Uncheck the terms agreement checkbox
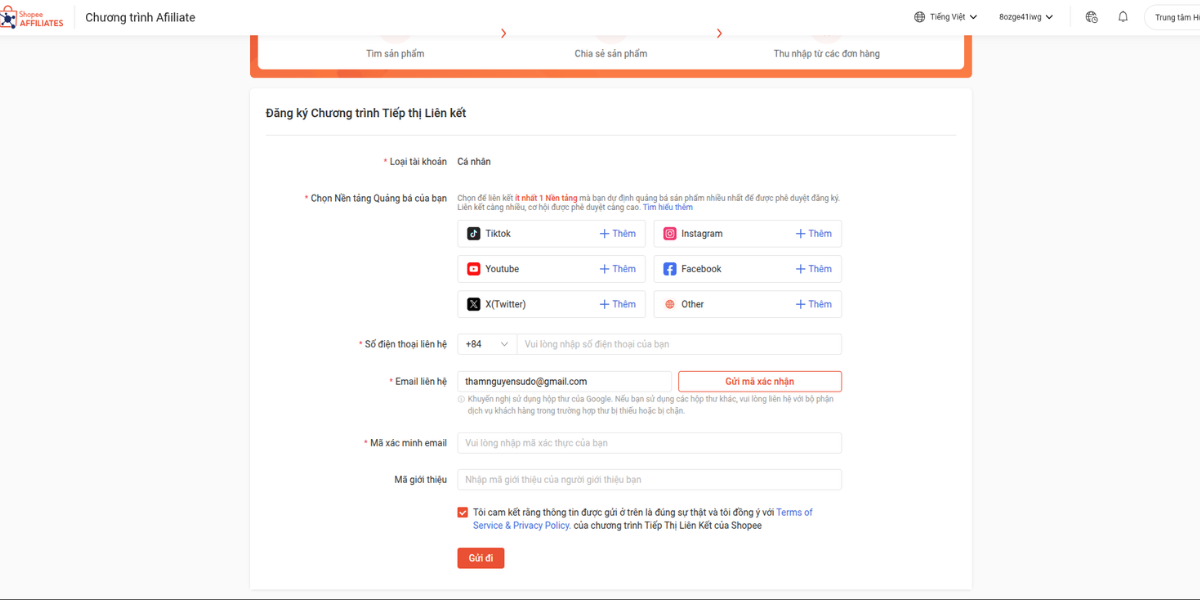This screenshot has width=1200, height=600. click(462, 512)
